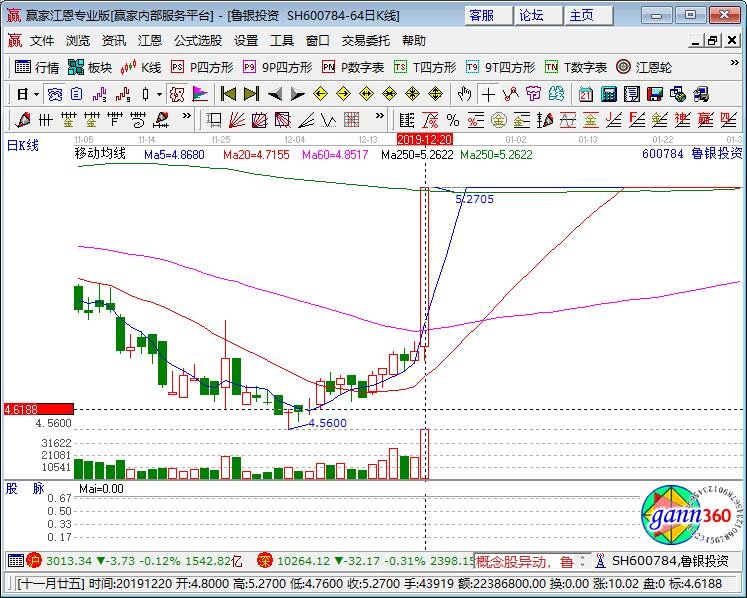The image size is (747, 598).
Task: Click the blue telephone icon
Action: 54,94
